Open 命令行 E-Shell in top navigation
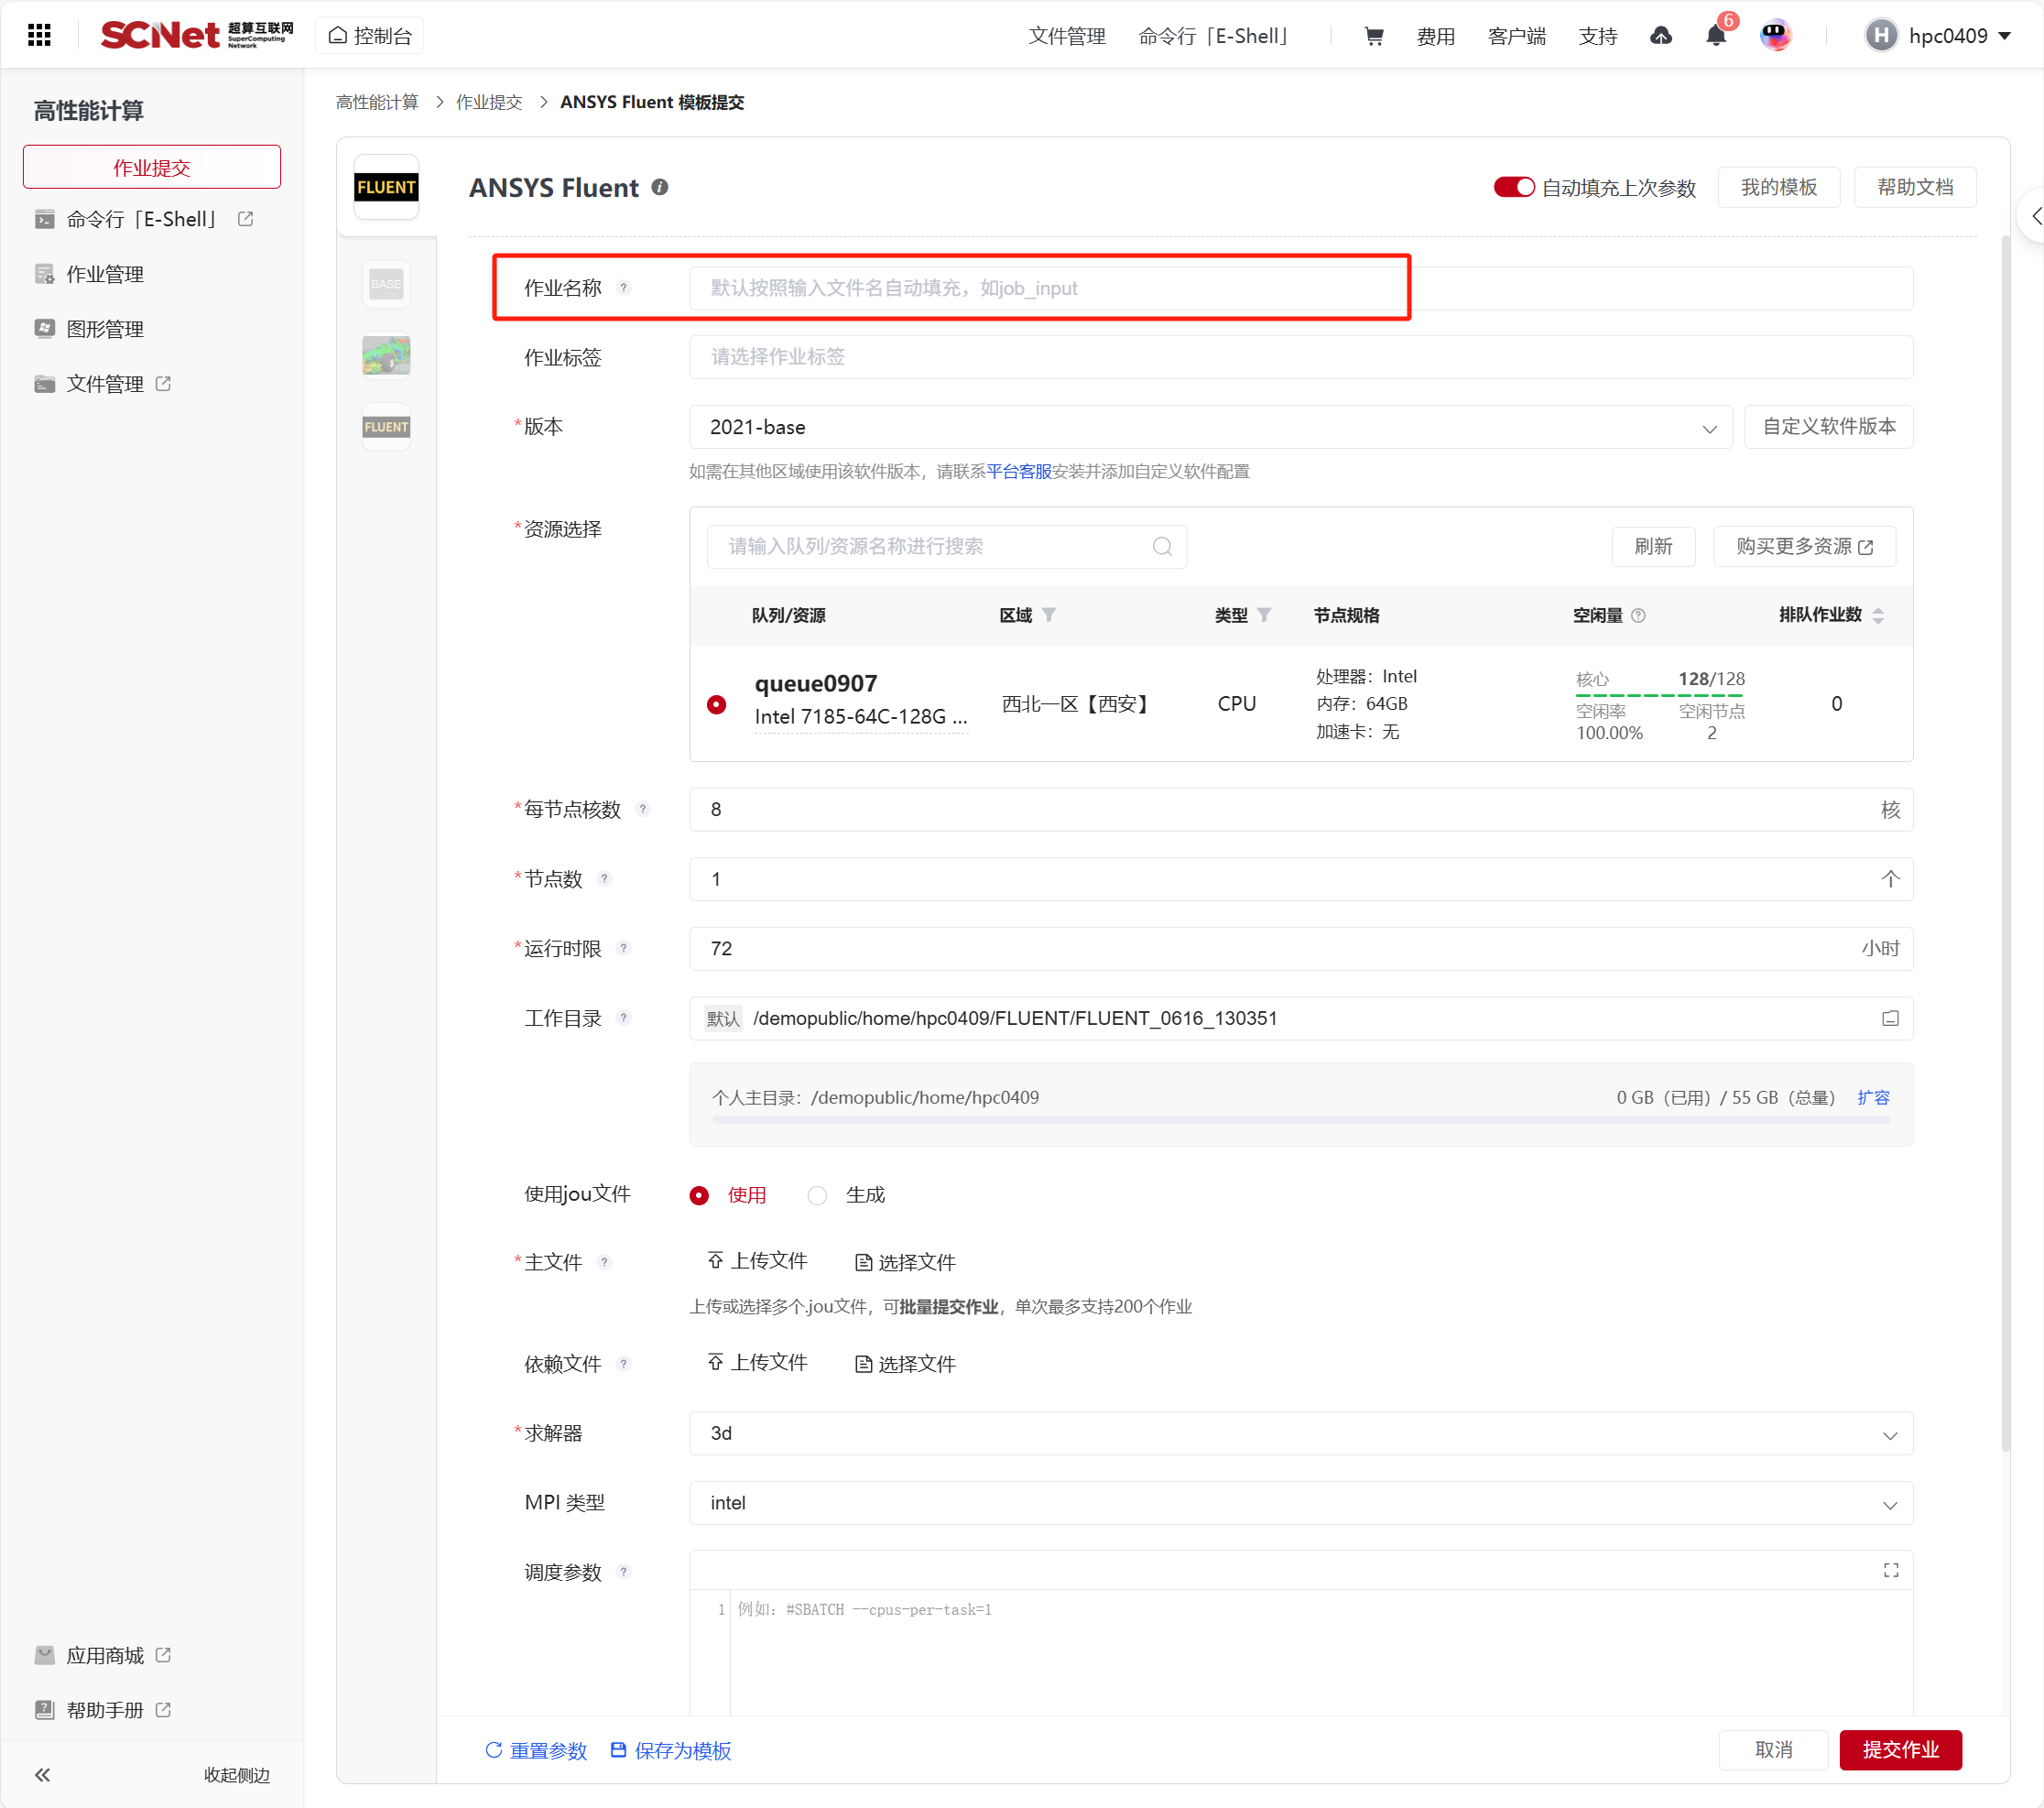Screen dimensions: 2044x1808 coord(1215,36)
